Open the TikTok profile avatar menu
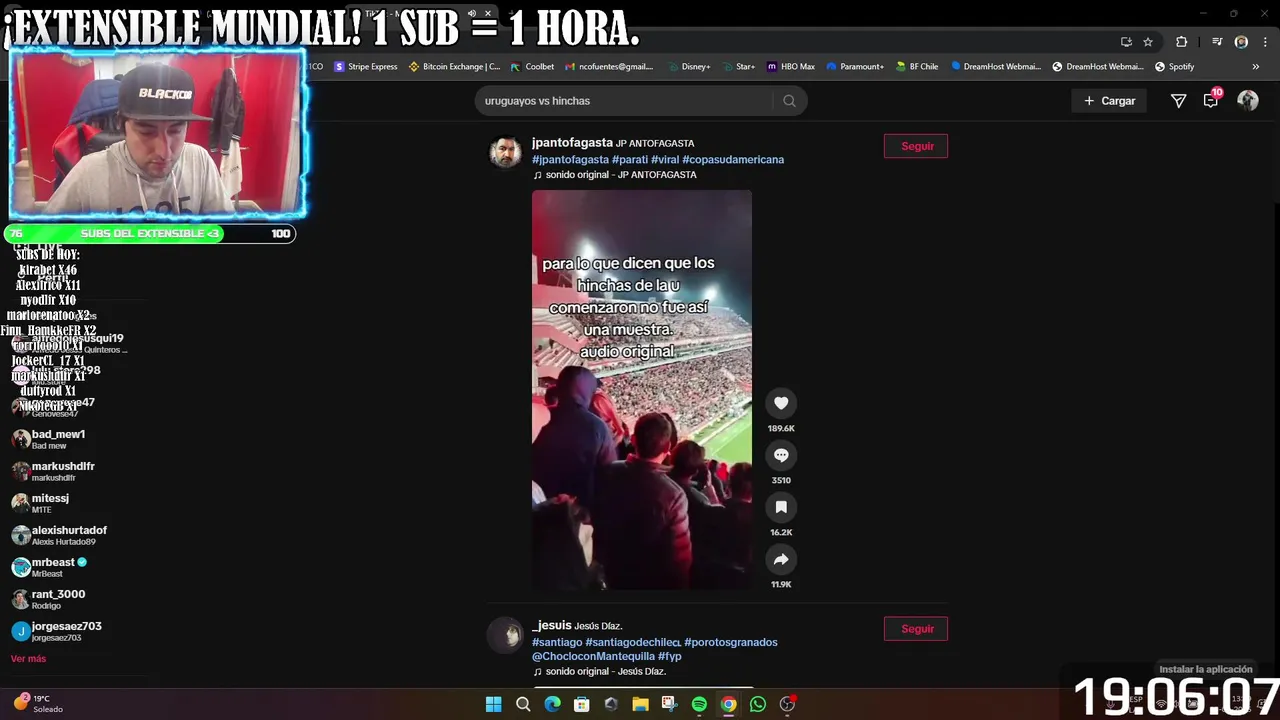 (1247, 100)
